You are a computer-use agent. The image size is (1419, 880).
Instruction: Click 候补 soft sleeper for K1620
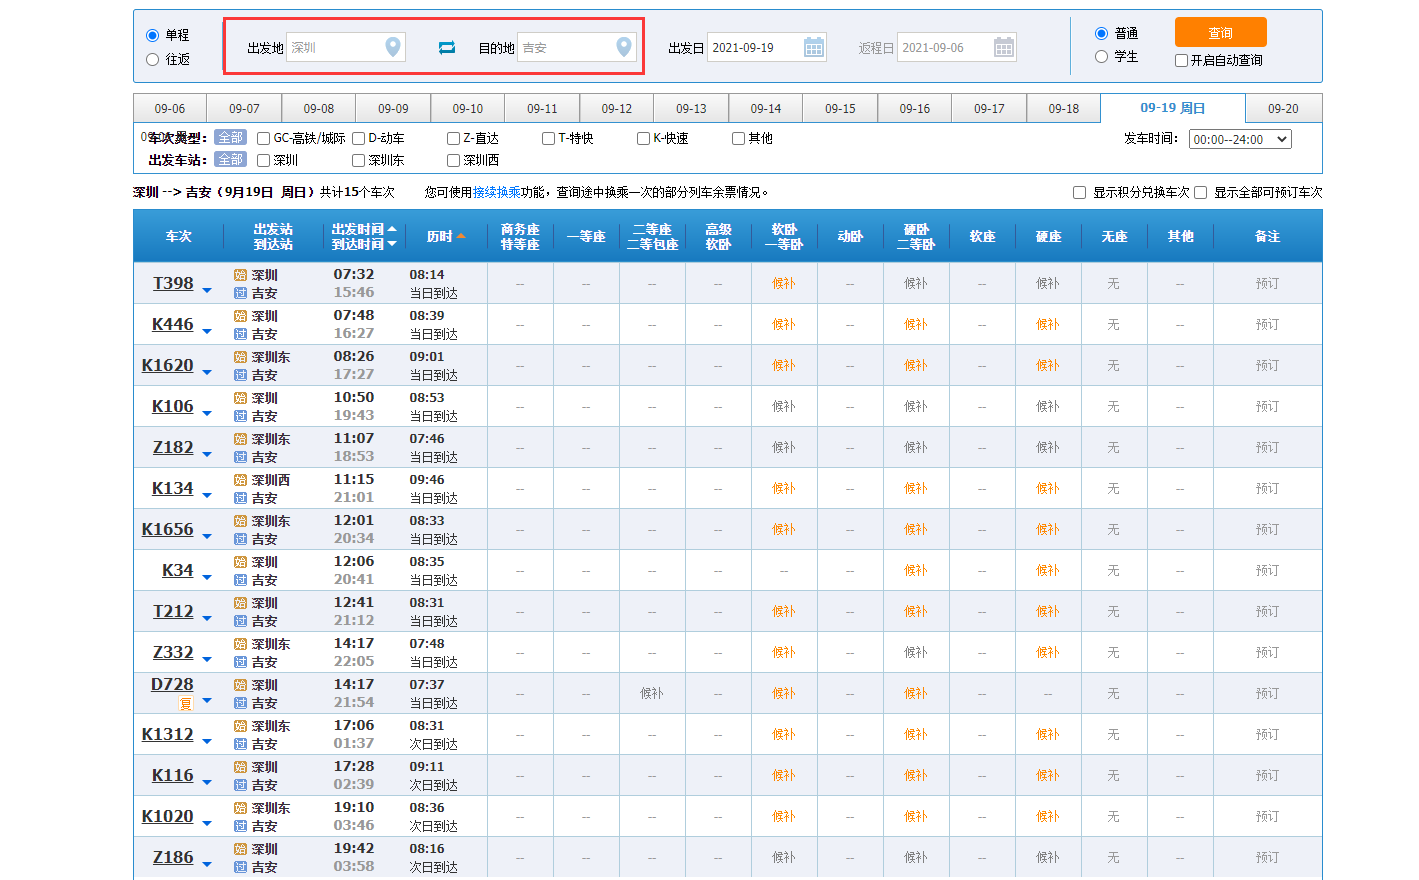pos(784,365)
